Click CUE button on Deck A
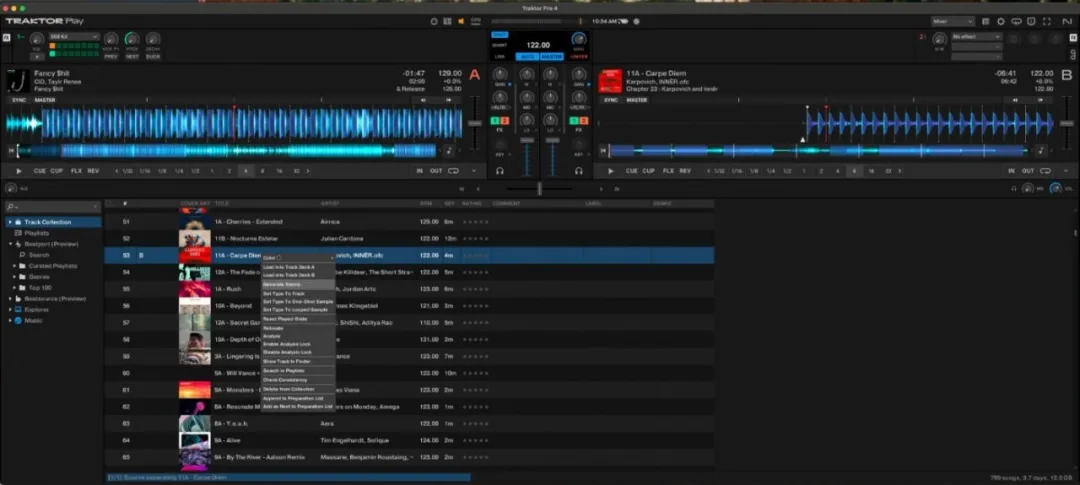The height and width of the screenshot is (485, 1080). coord(40,171)
